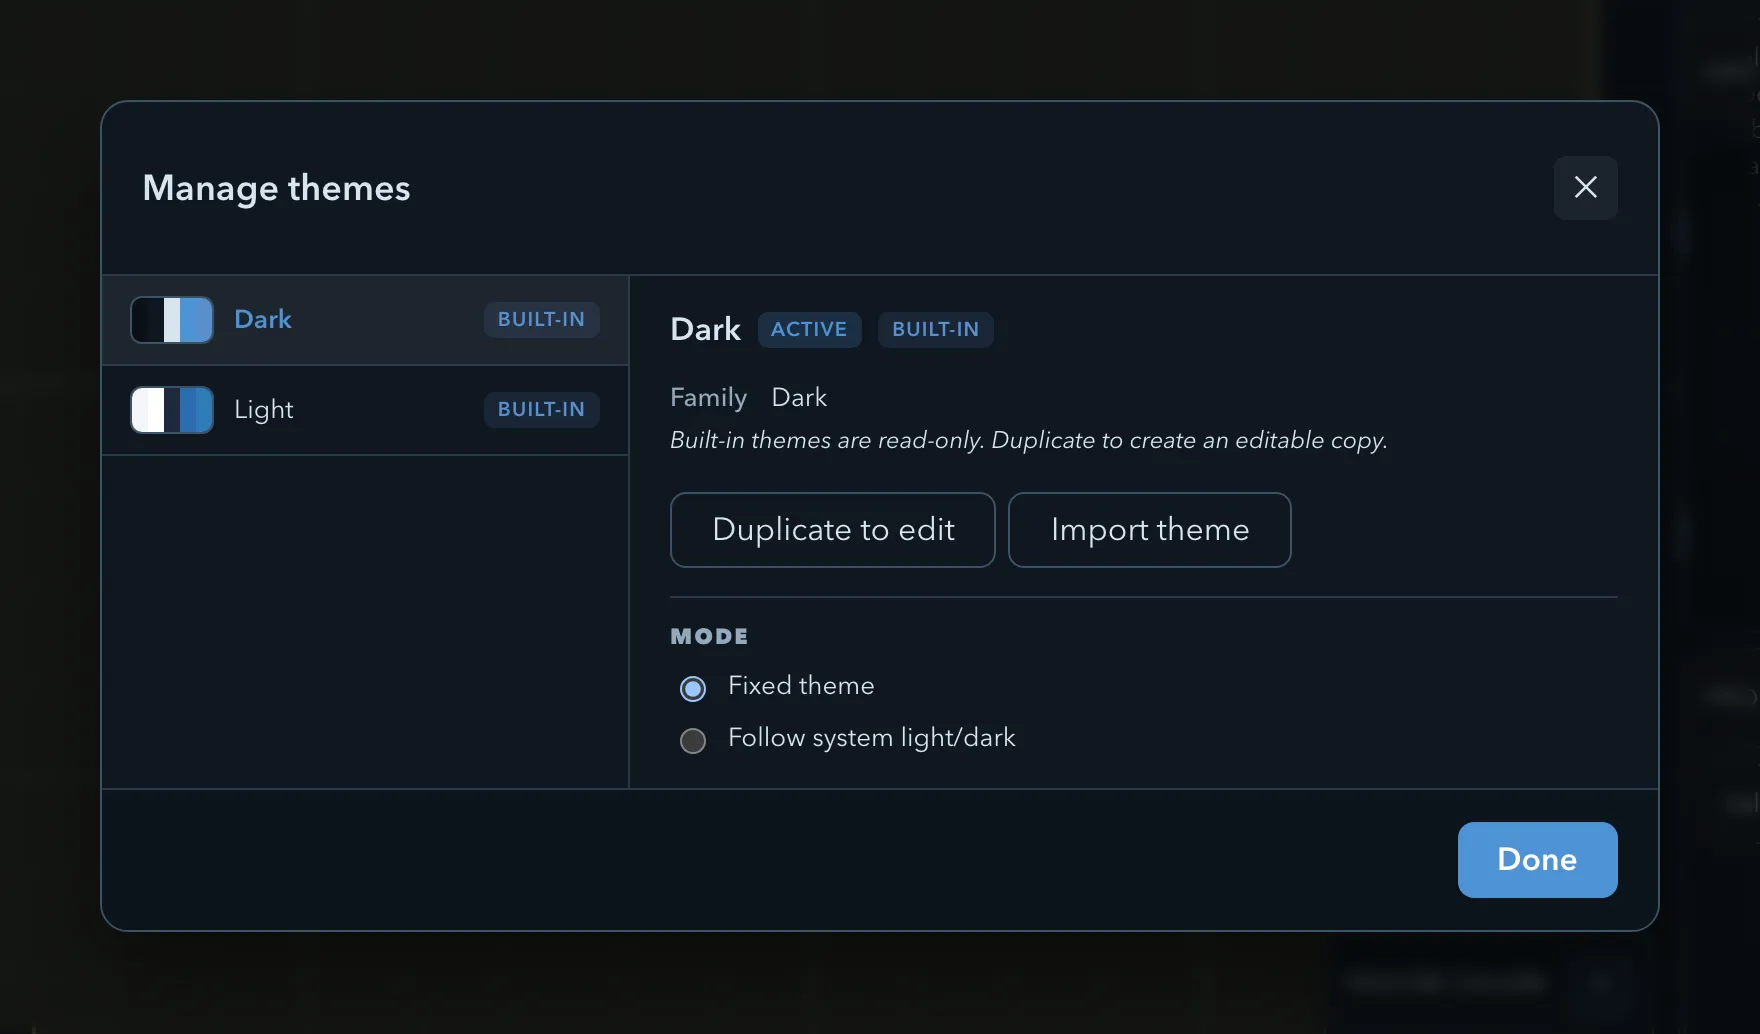Click the Dark heading in details pane
The width and height of the screenshot is (1760, 1034).
click(705, 329)
